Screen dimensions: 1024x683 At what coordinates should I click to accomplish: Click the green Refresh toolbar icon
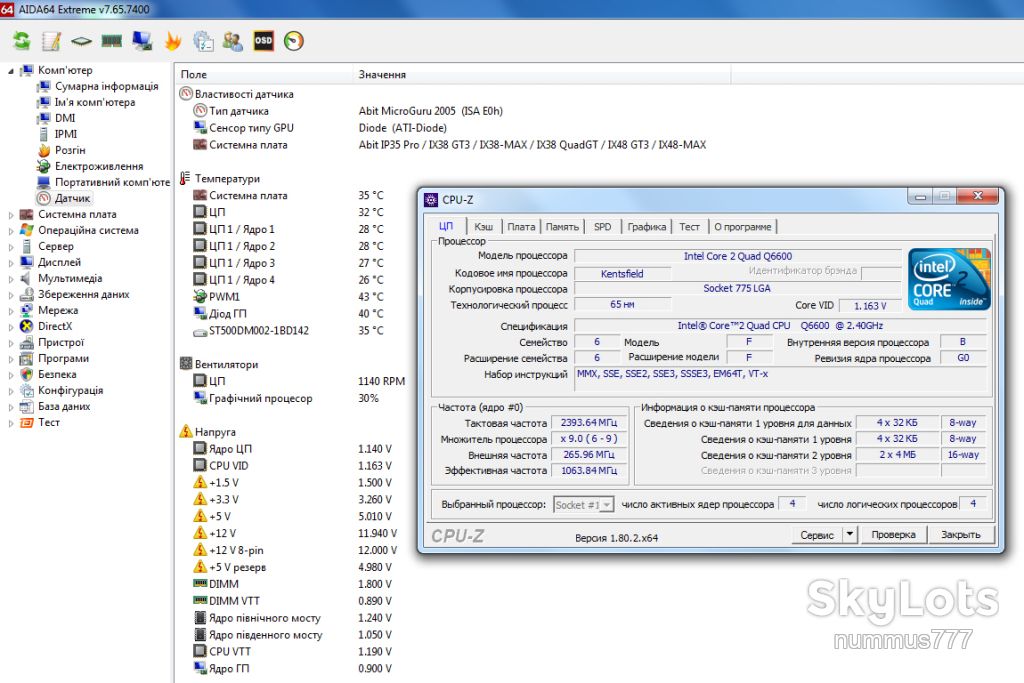pos(22,41)
